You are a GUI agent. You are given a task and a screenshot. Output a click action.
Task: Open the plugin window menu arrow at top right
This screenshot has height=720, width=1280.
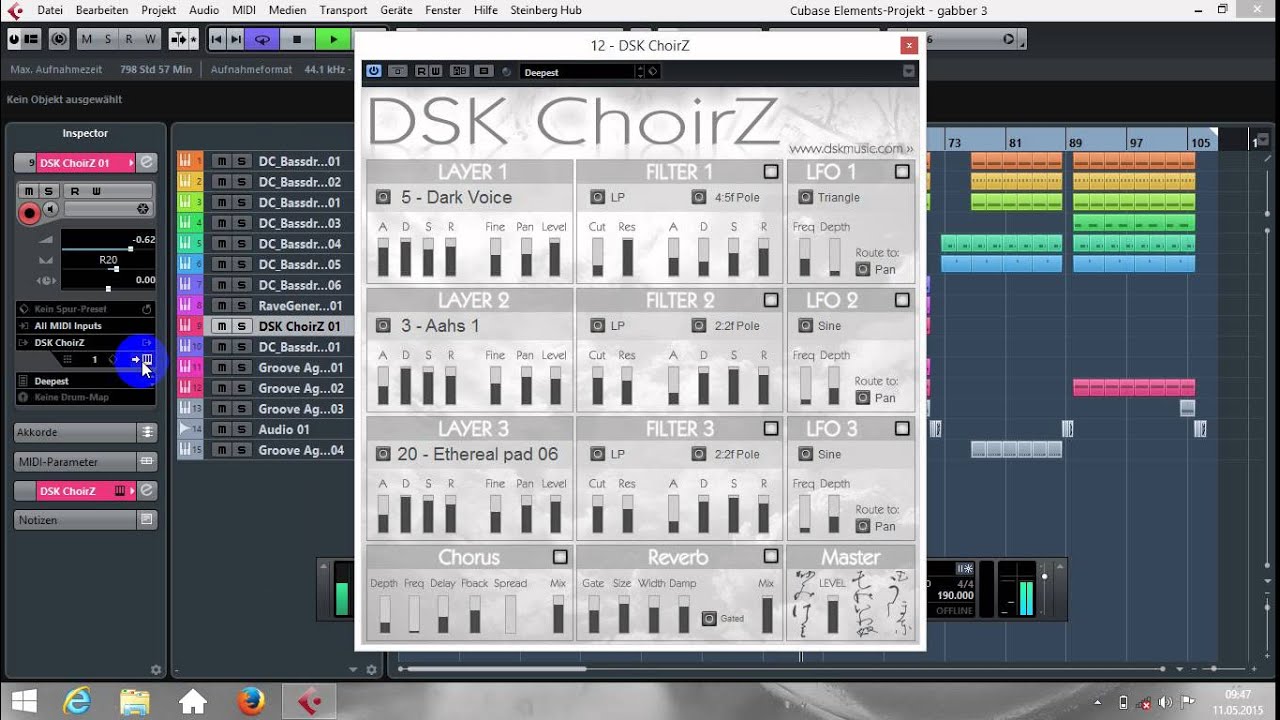[909, 71]
